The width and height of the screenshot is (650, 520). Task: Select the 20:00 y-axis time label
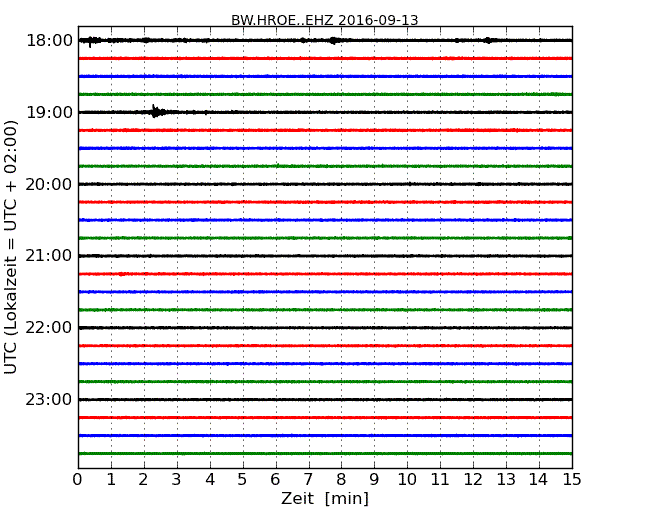point(49,184)
